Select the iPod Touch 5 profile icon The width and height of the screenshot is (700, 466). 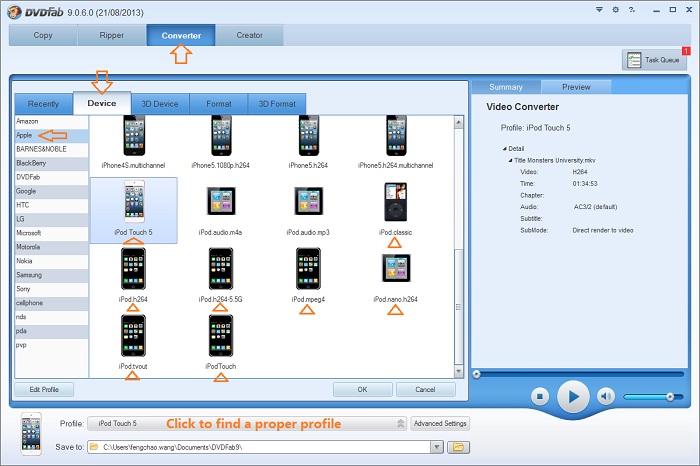pos(134,201)
